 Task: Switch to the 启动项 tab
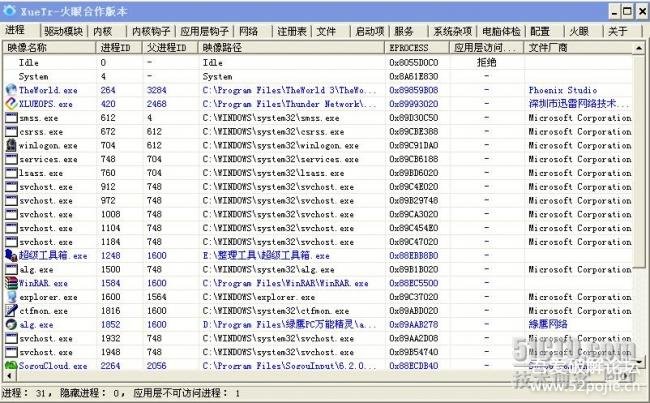[370, 31]
